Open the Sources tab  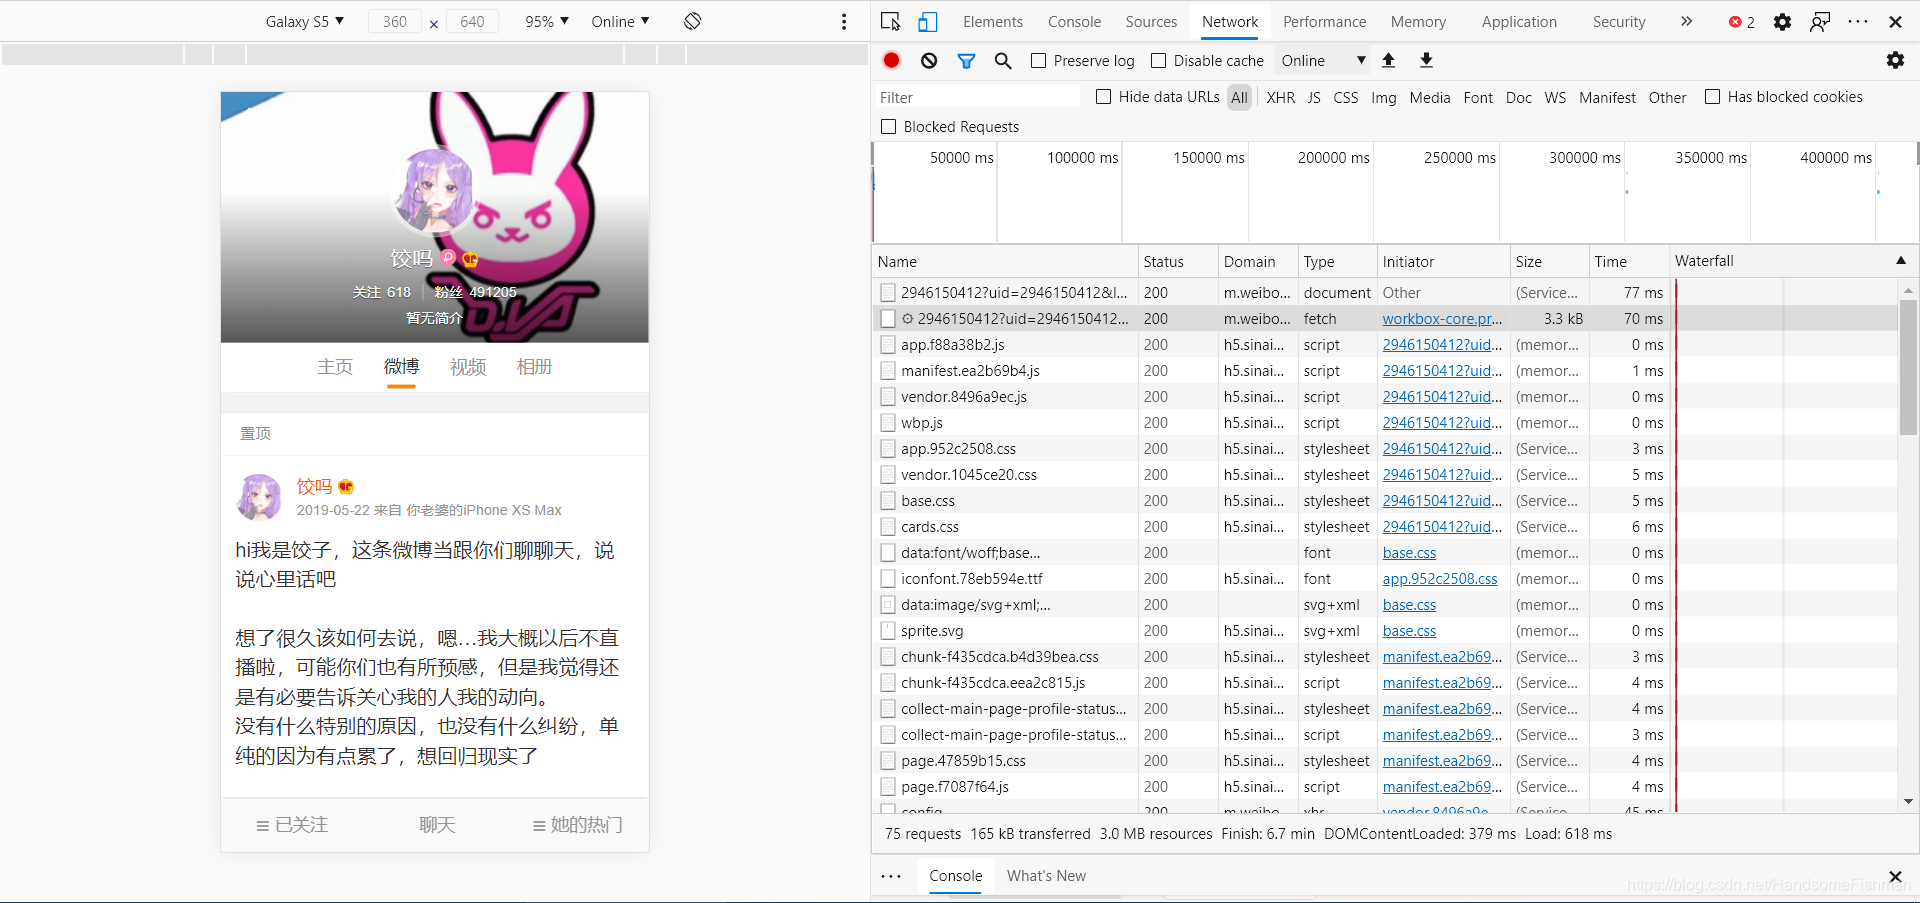point(1151,22)
